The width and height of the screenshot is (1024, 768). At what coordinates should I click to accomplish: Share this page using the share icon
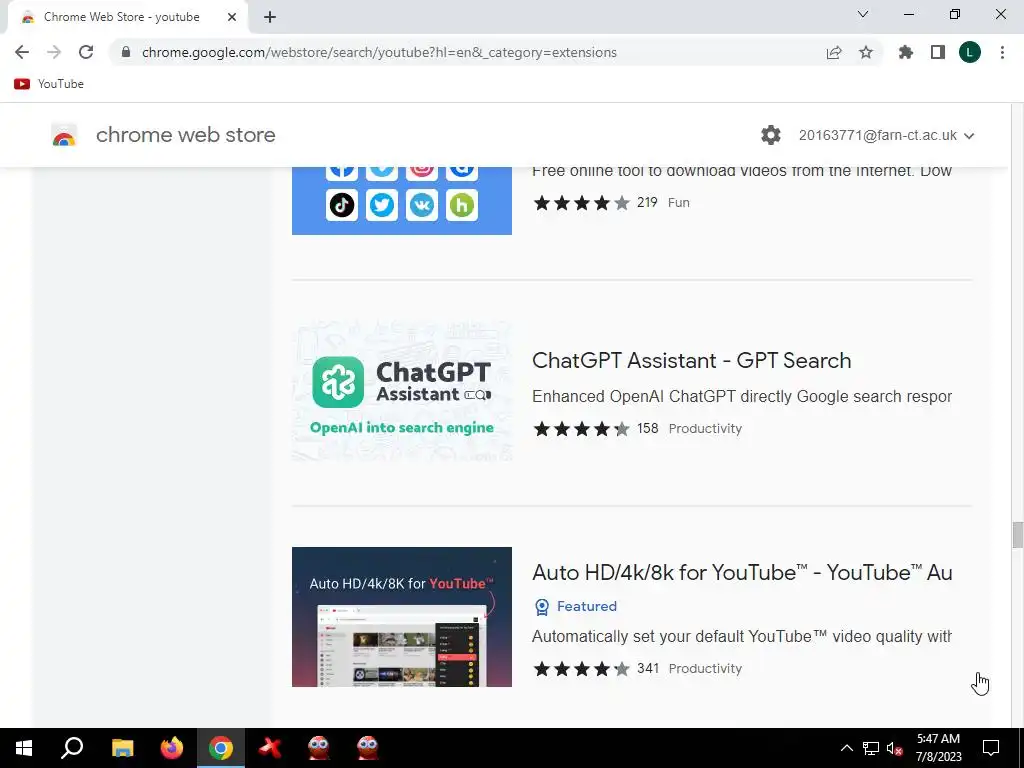coord(834,52)
